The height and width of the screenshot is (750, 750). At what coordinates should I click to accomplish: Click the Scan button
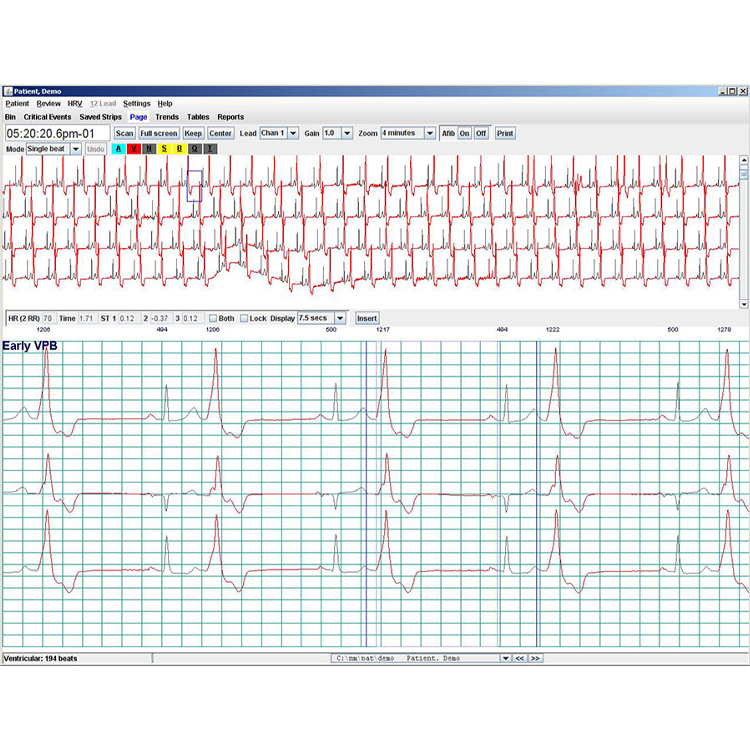tap(124, 133)
